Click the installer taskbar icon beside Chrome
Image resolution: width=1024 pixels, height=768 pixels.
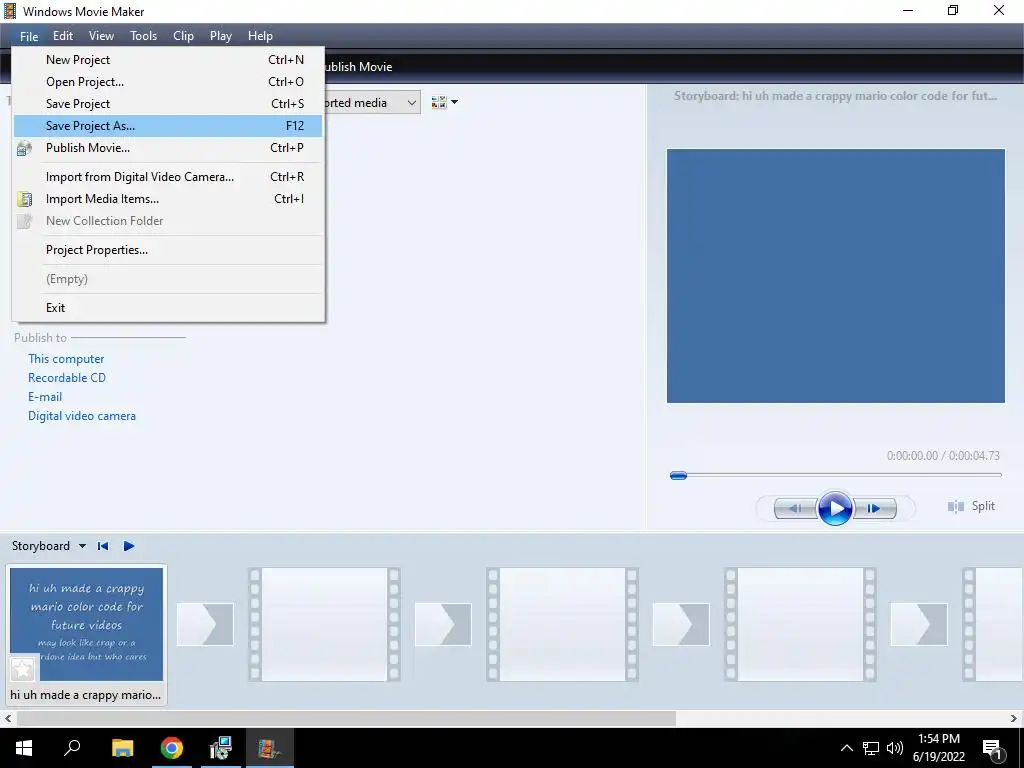221,748
